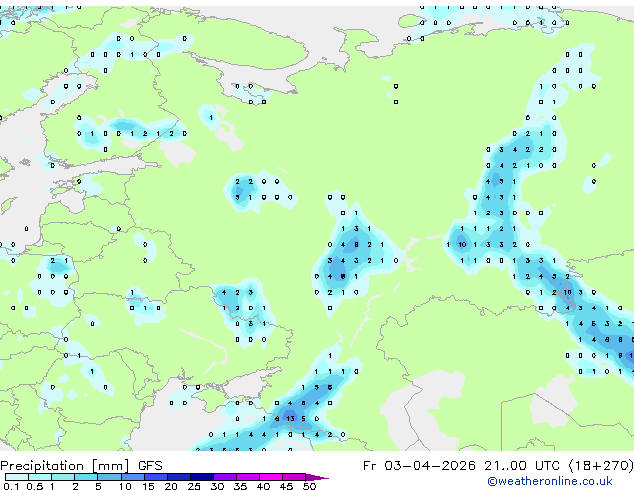Viewport: 634px width, 490px height.
Task: Click the 25–30 mm navy legend swatch
Action: click(x=202, y=477)
